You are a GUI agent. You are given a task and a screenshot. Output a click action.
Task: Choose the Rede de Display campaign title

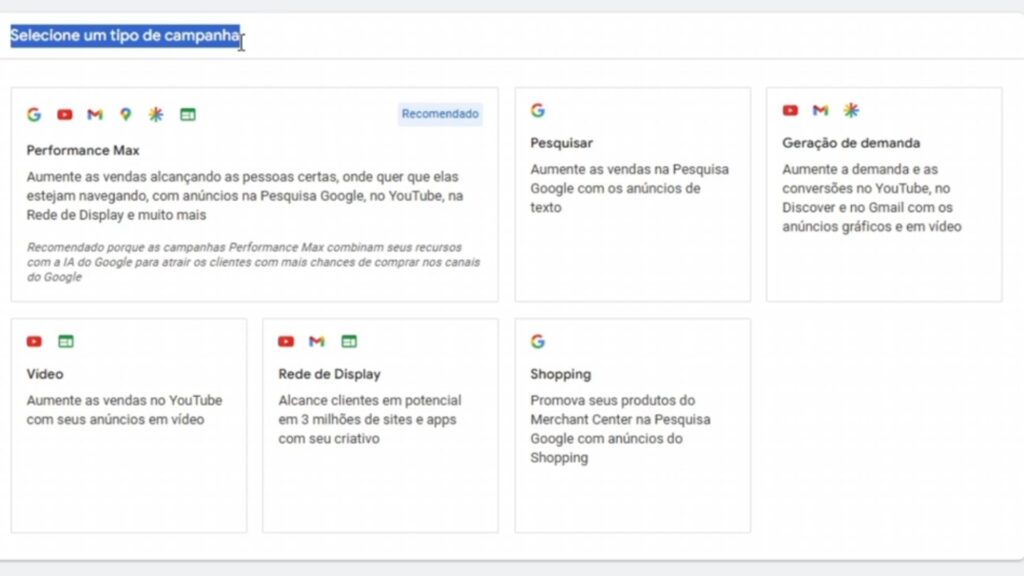coord(329,374)
